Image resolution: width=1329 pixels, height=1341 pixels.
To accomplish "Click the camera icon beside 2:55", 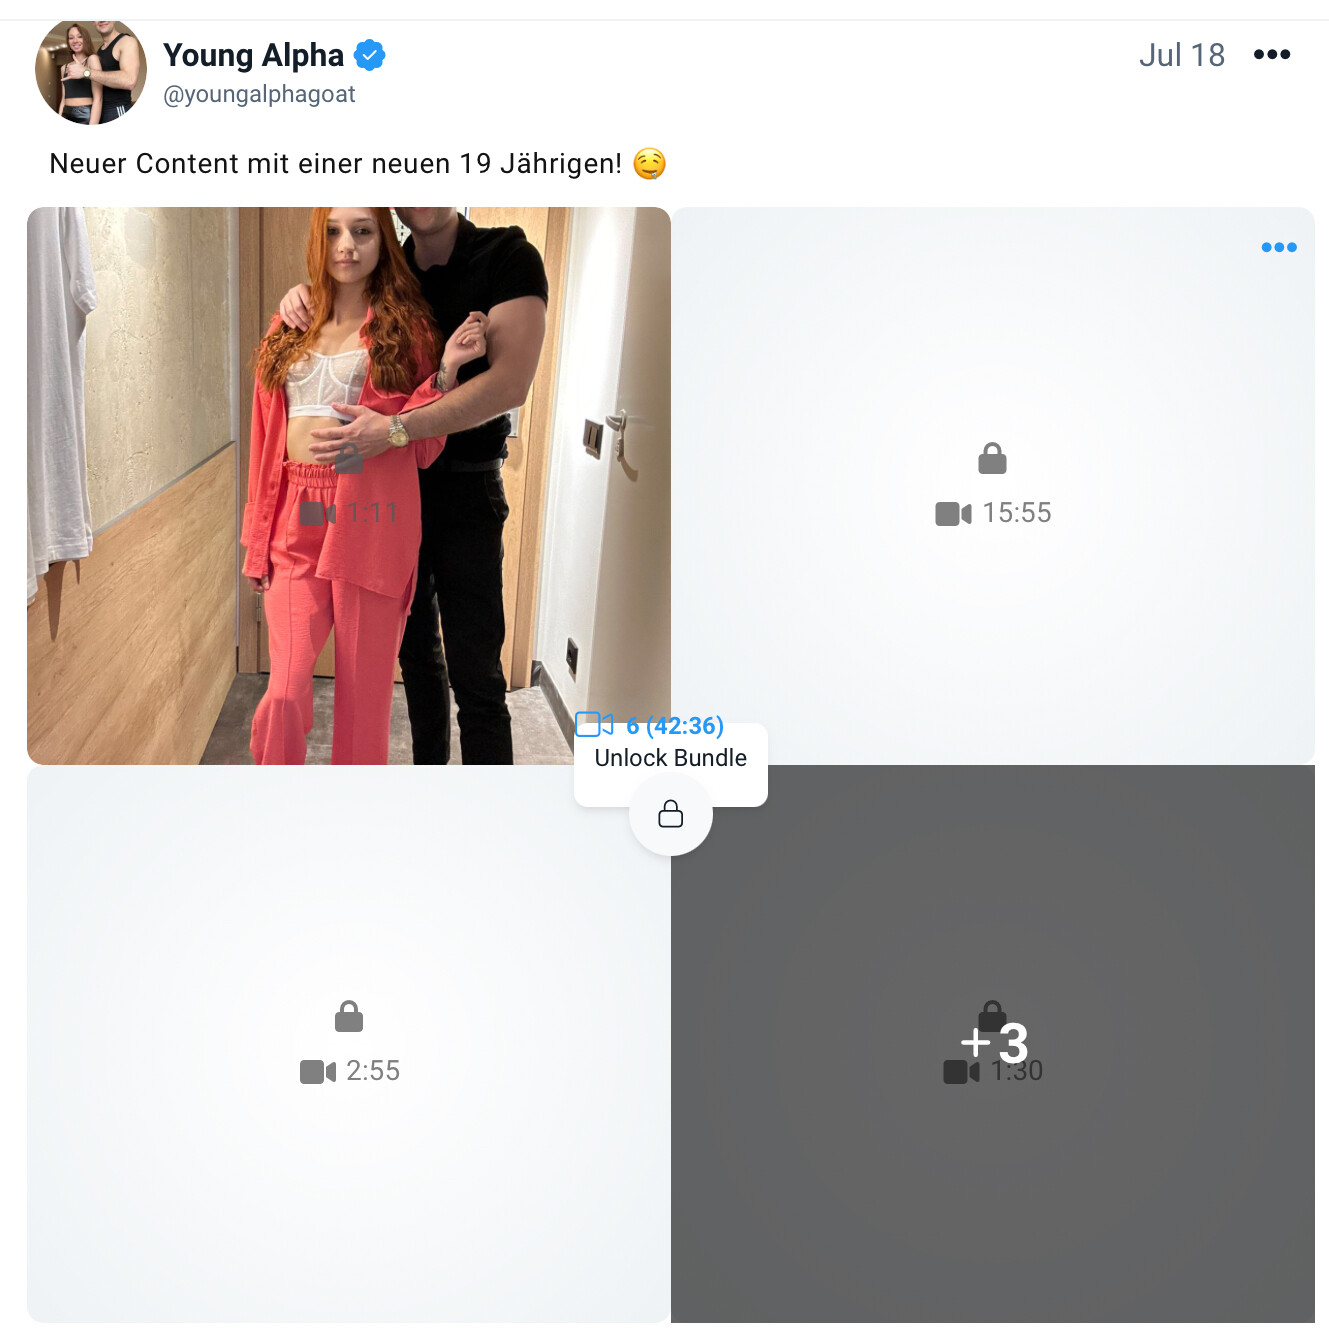I will [x=317, y=1072].
